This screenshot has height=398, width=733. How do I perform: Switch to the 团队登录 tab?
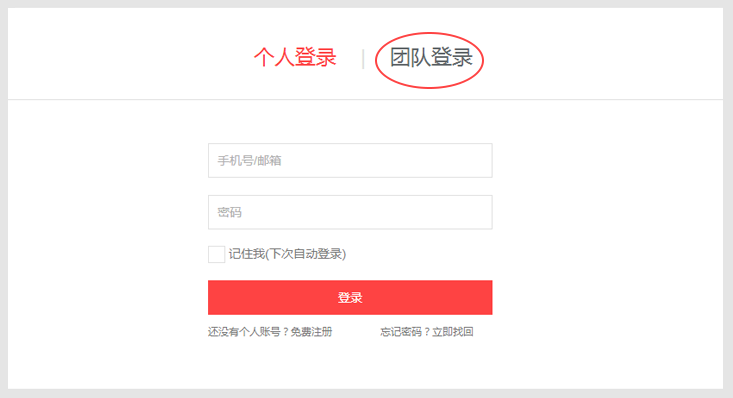coord(431,58)
